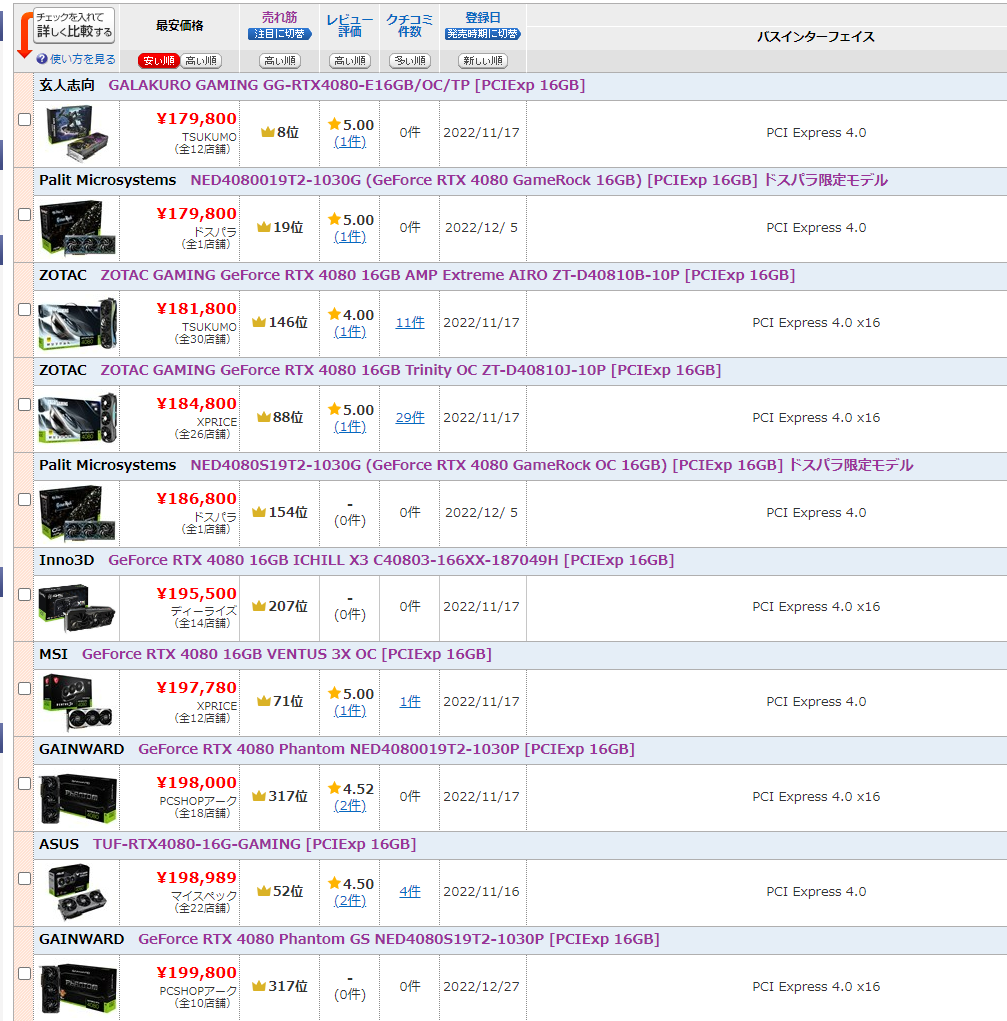Open ZOTAC AMP Extreme AIRO ZT-D40810B-10P link
Screen dimensions: 1007x1021
[447, 275]
